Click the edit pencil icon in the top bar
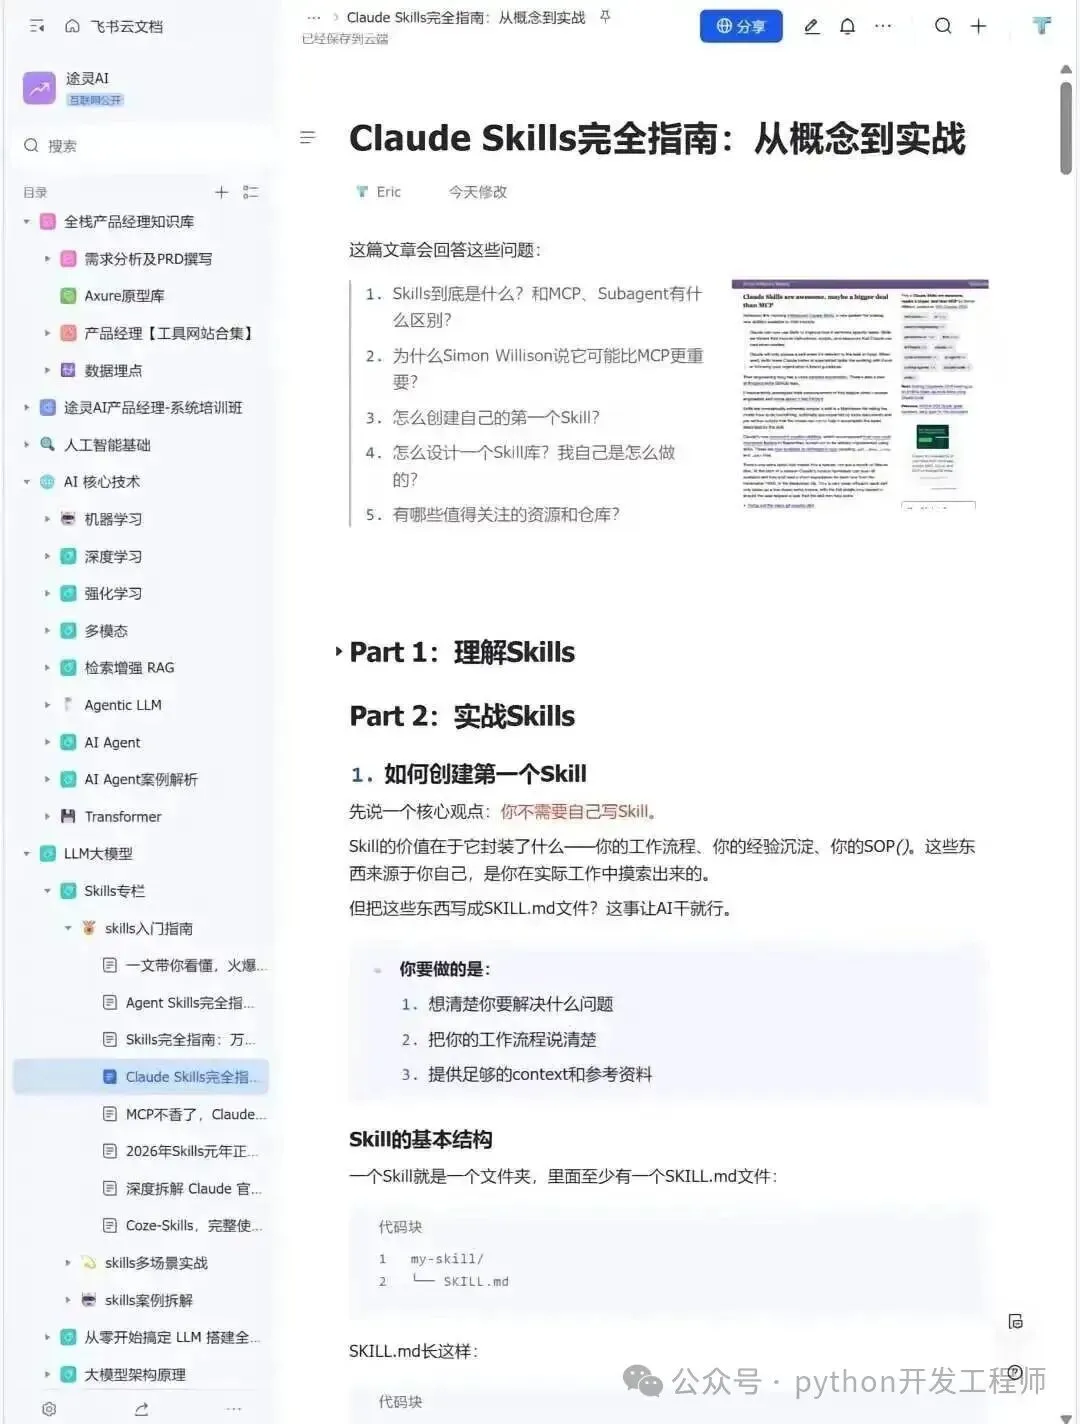Image resolution: width=1080 pixels, height=1424 pixels. 812,27
